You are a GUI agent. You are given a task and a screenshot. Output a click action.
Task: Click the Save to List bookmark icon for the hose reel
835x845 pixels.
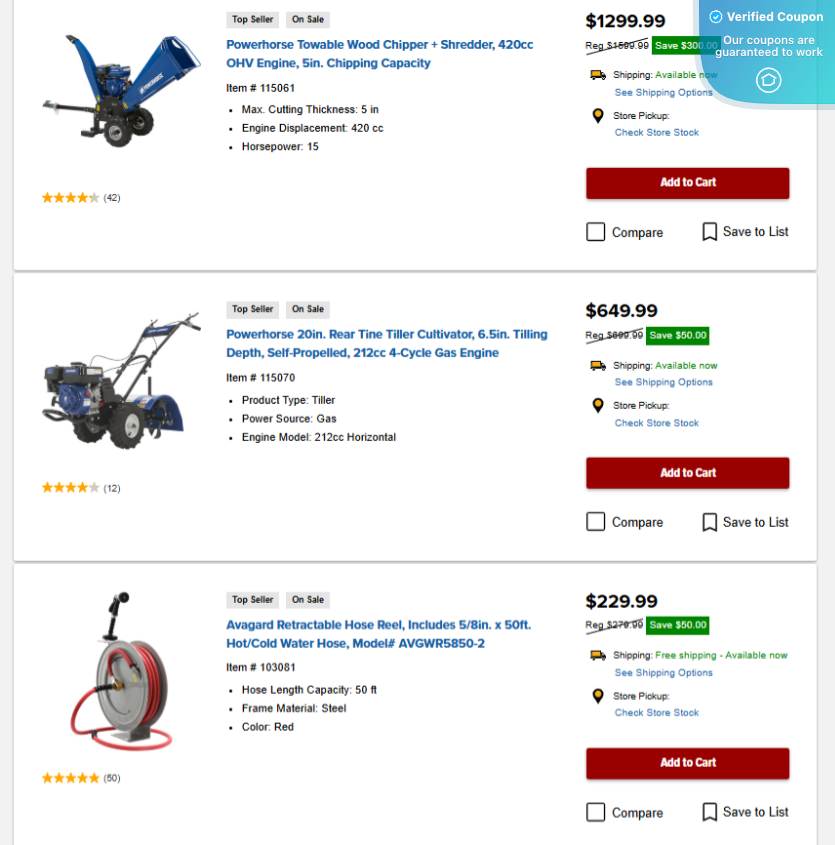point(710,812)
